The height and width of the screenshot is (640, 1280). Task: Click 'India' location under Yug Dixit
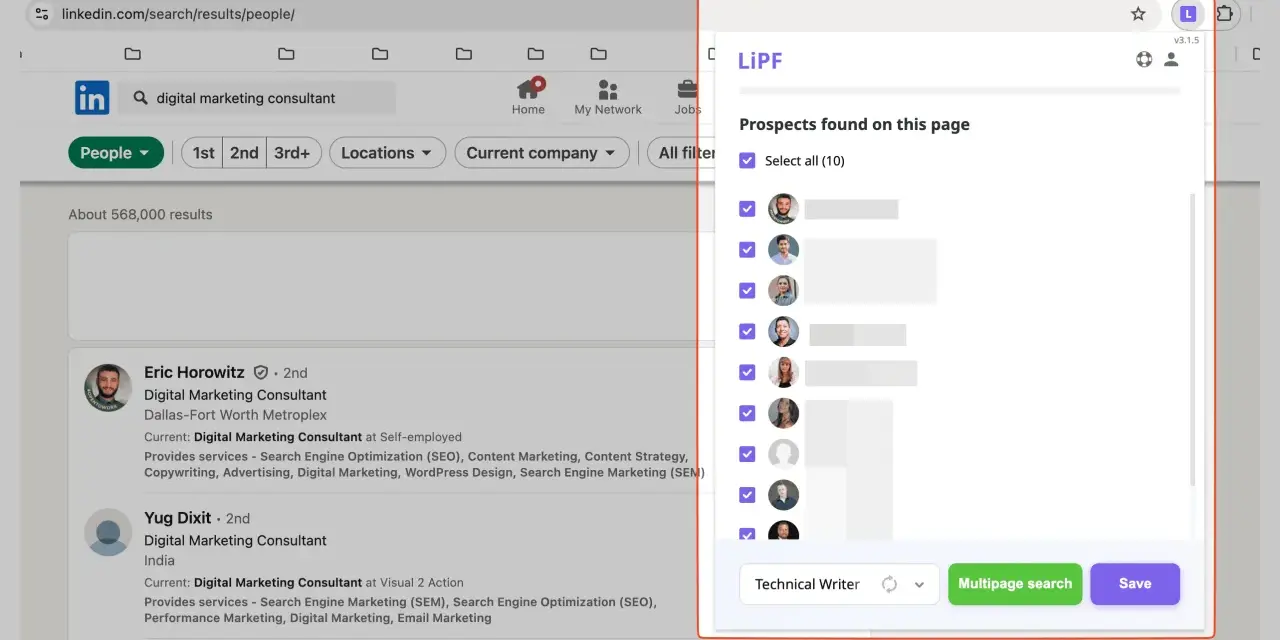159,561
